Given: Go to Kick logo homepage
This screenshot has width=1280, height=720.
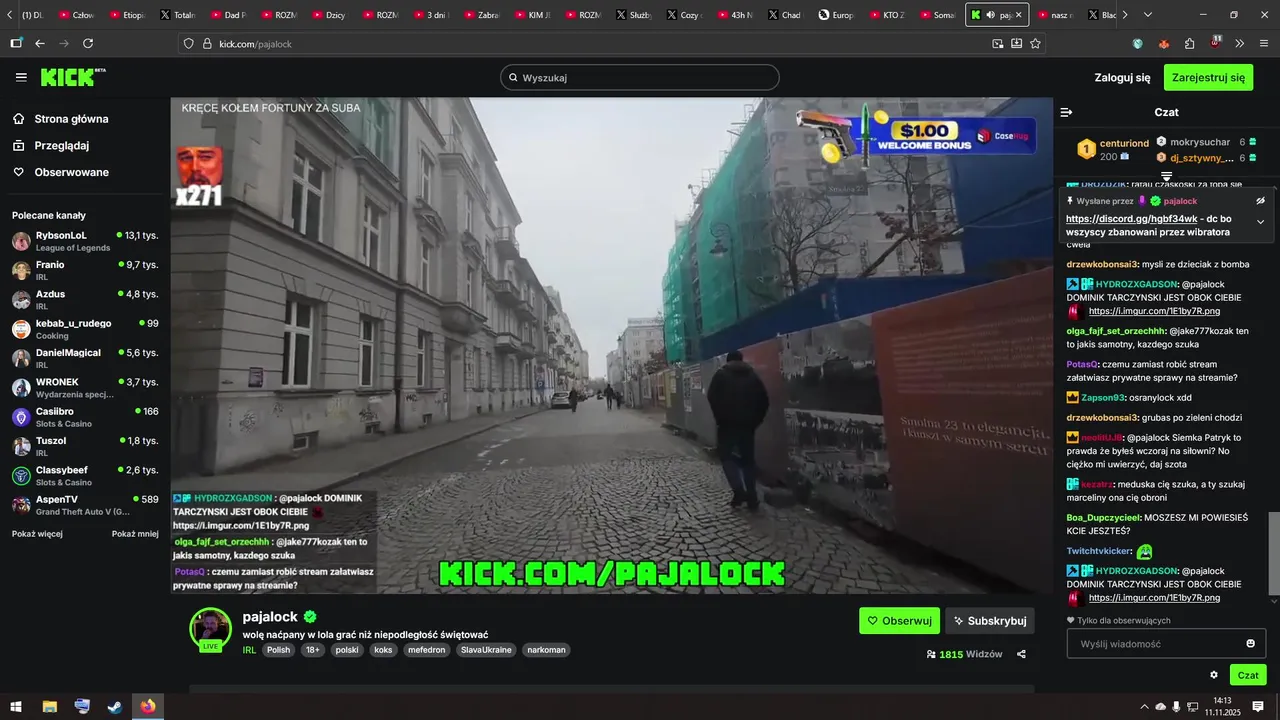Looking at the screenshot, I should point(73,77).
